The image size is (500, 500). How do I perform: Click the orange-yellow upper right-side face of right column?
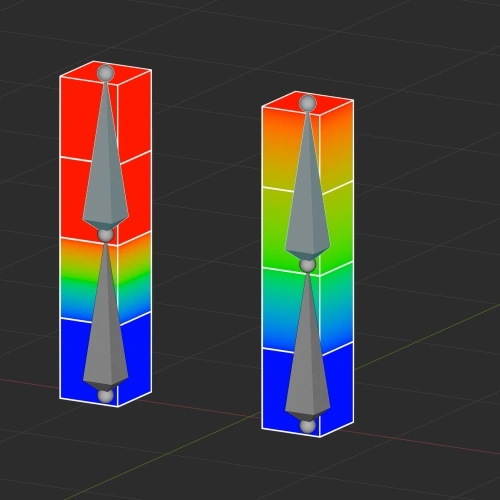(x=337, y=147)
